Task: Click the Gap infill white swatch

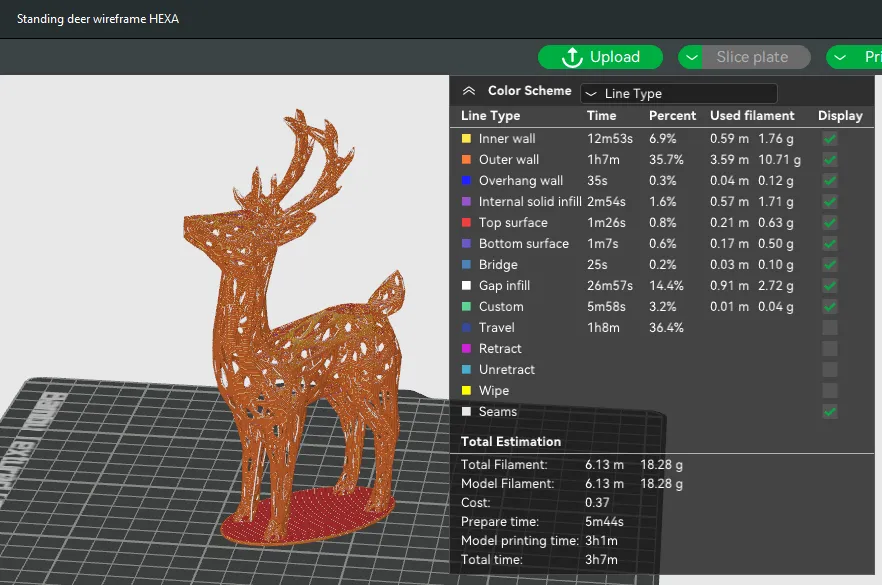Action: click(466, 286)
